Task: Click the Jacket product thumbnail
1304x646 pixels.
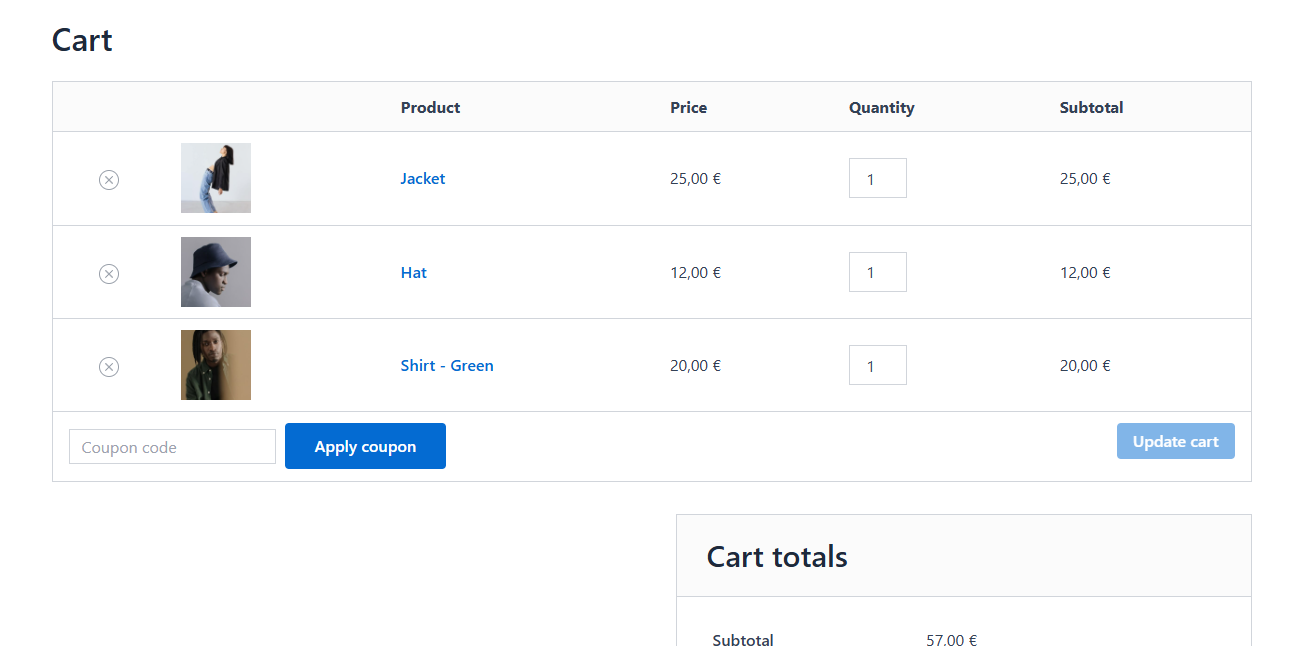Action: pyautogui.click(x=215, y=179)
